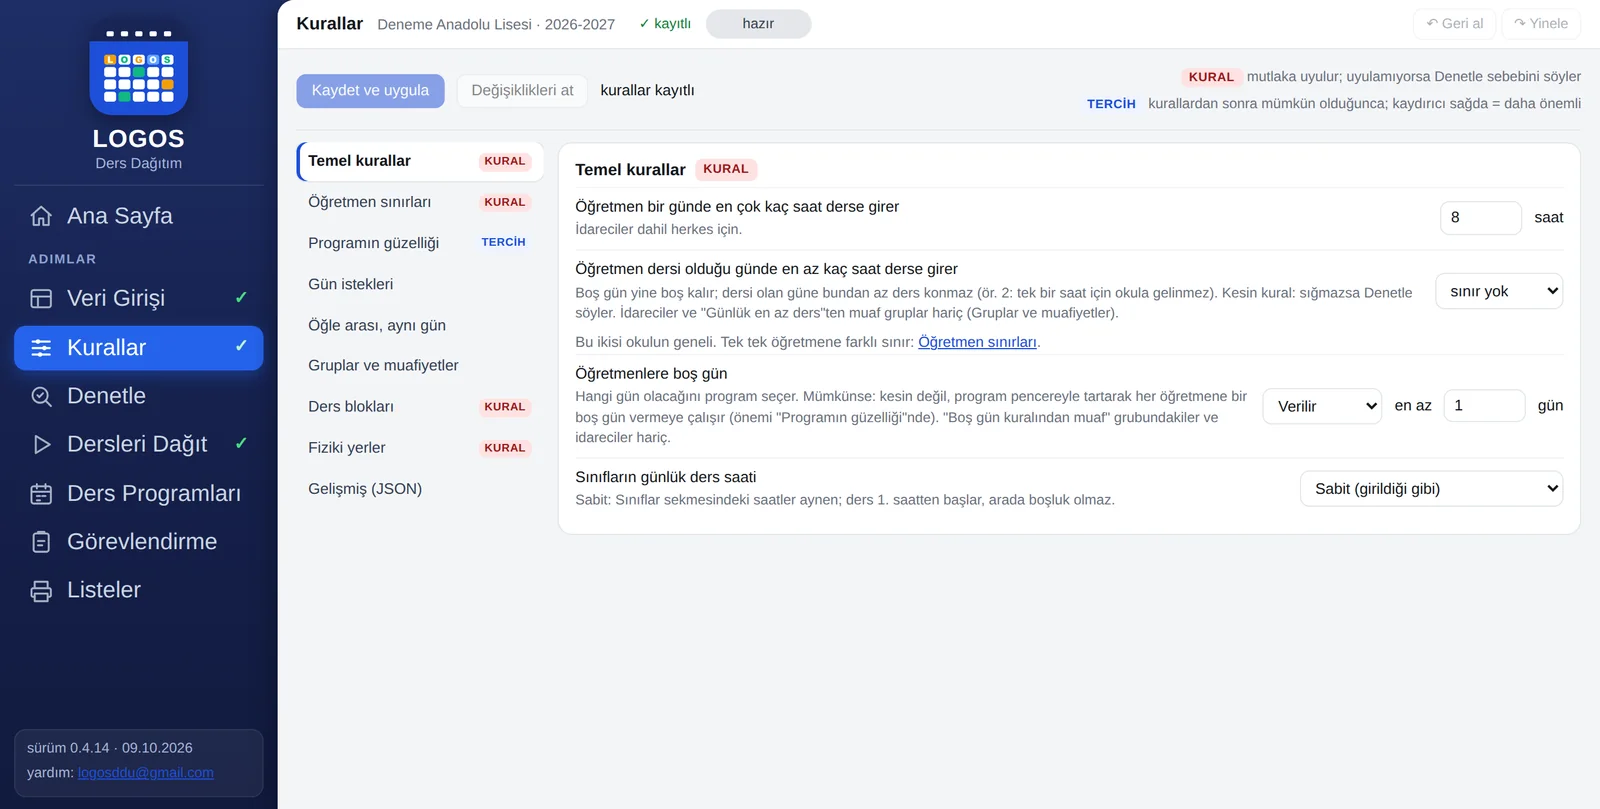Expand the 'Sabit (girildiği gibi)' dropdown
This screenshot has width=1600, height=809.
point(1431,489)
